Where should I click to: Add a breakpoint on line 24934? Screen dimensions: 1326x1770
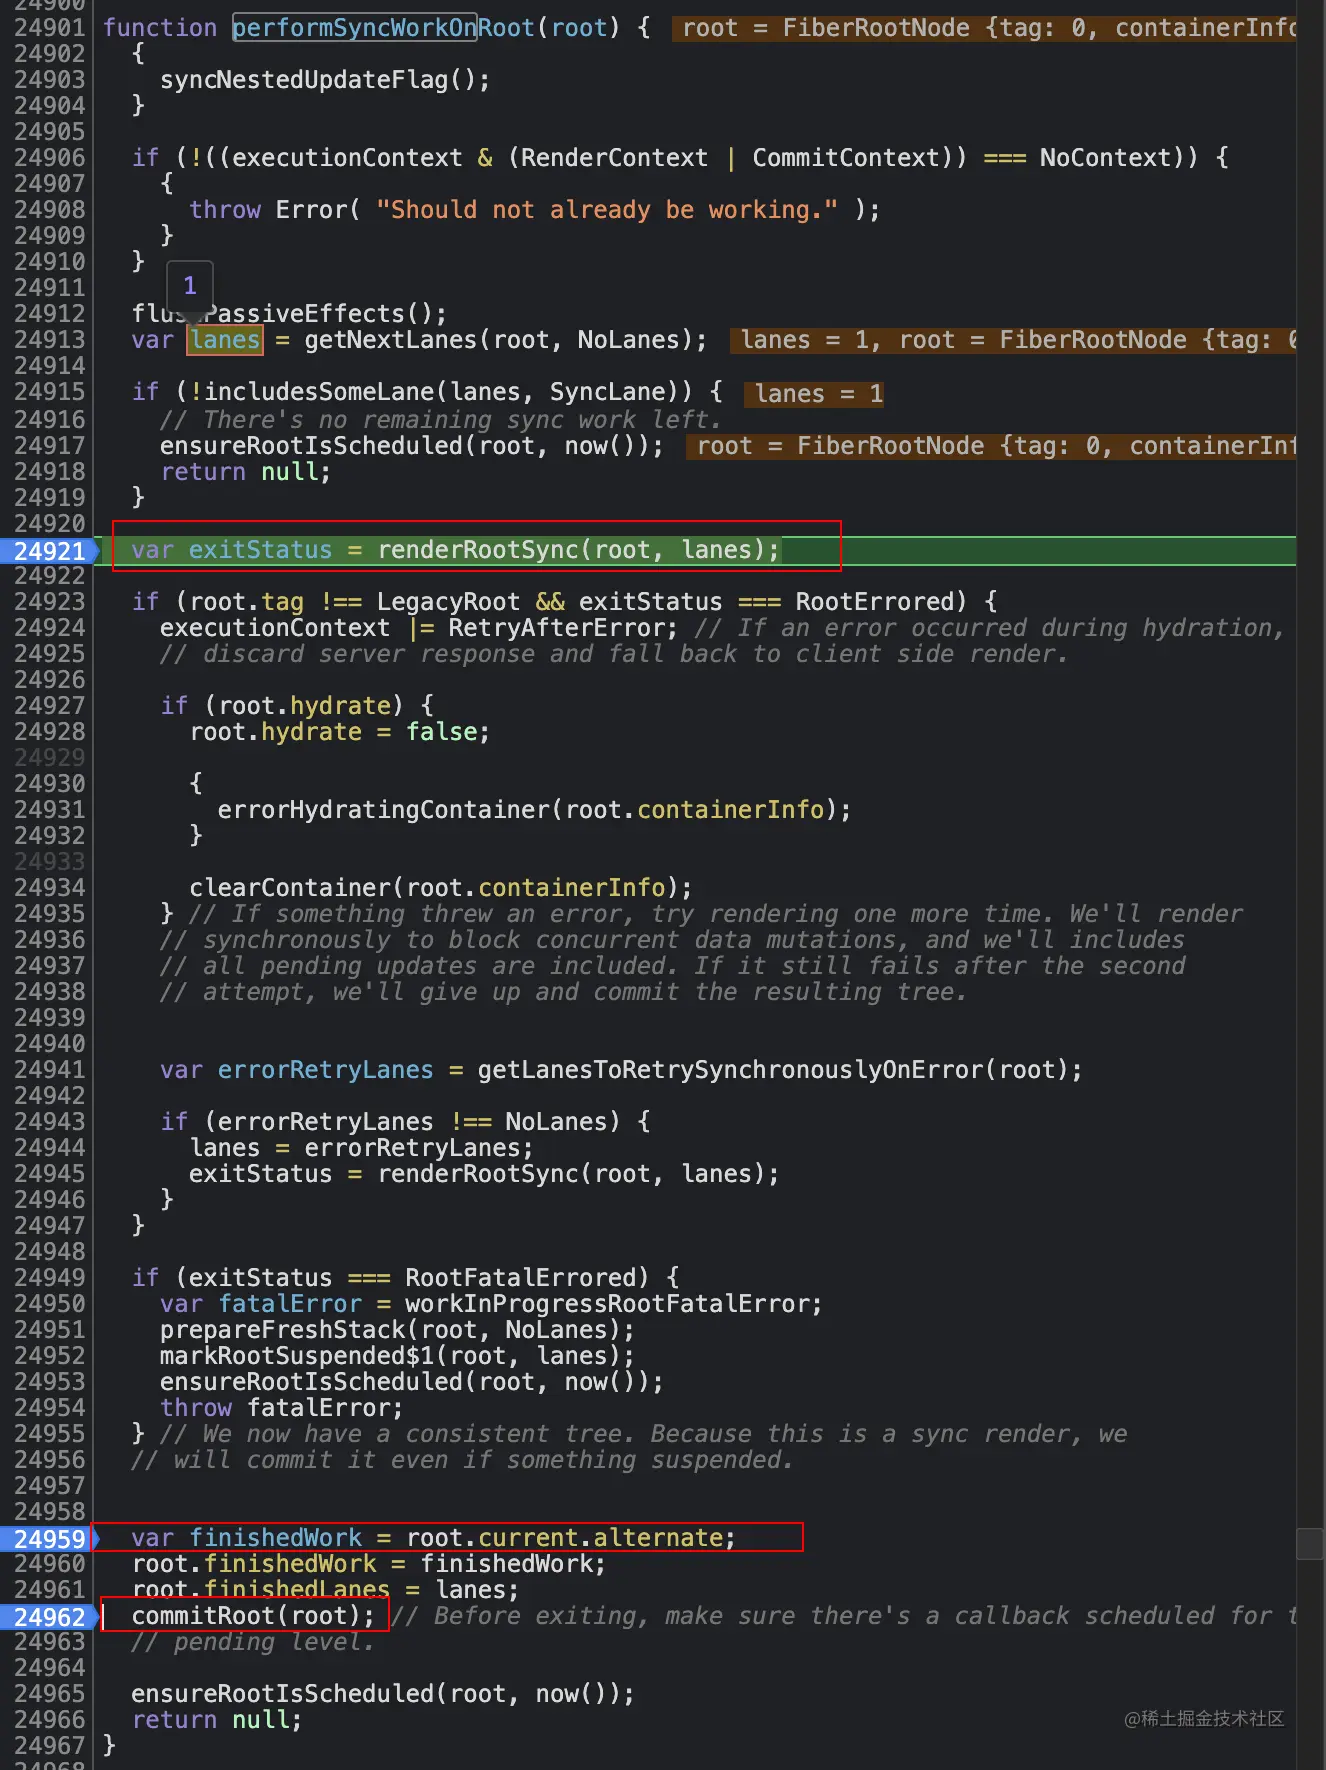50,888
